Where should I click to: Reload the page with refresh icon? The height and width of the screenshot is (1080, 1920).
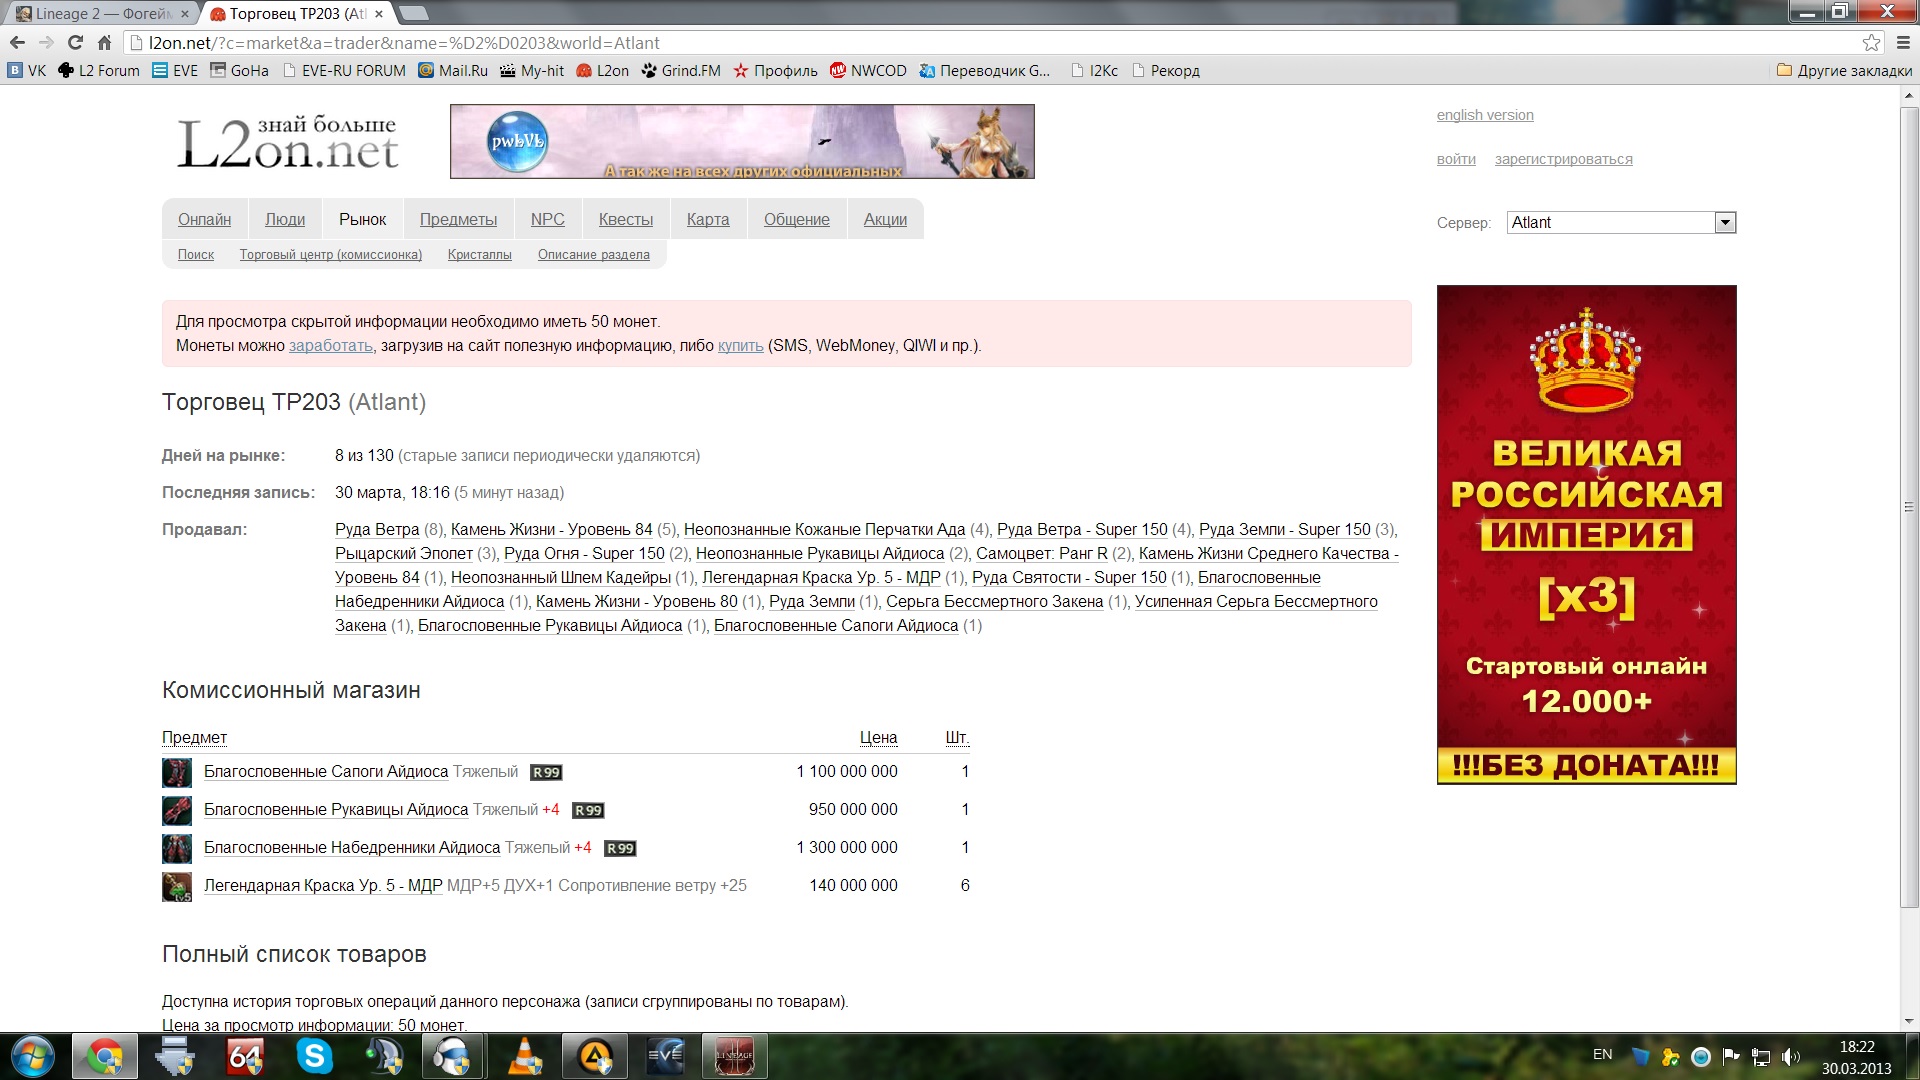coord(75,42)
